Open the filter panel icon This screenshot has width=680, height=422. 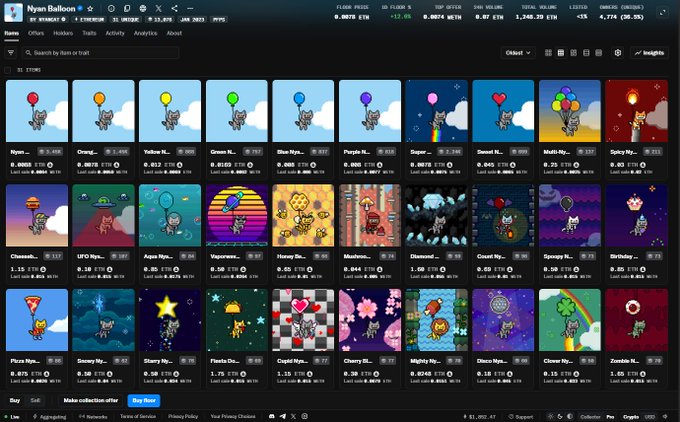pyautogui.click(x=11, y=52)
